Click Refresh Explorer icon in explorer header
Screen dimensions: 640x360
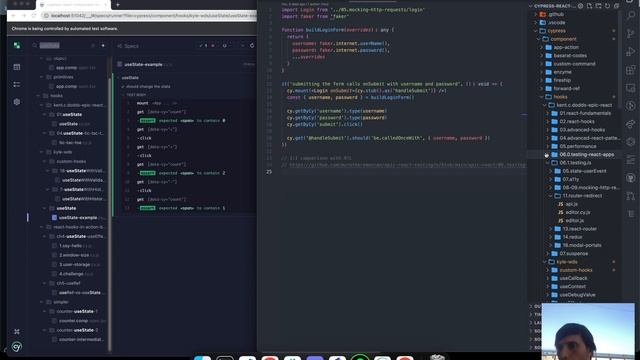coord(607,6)
